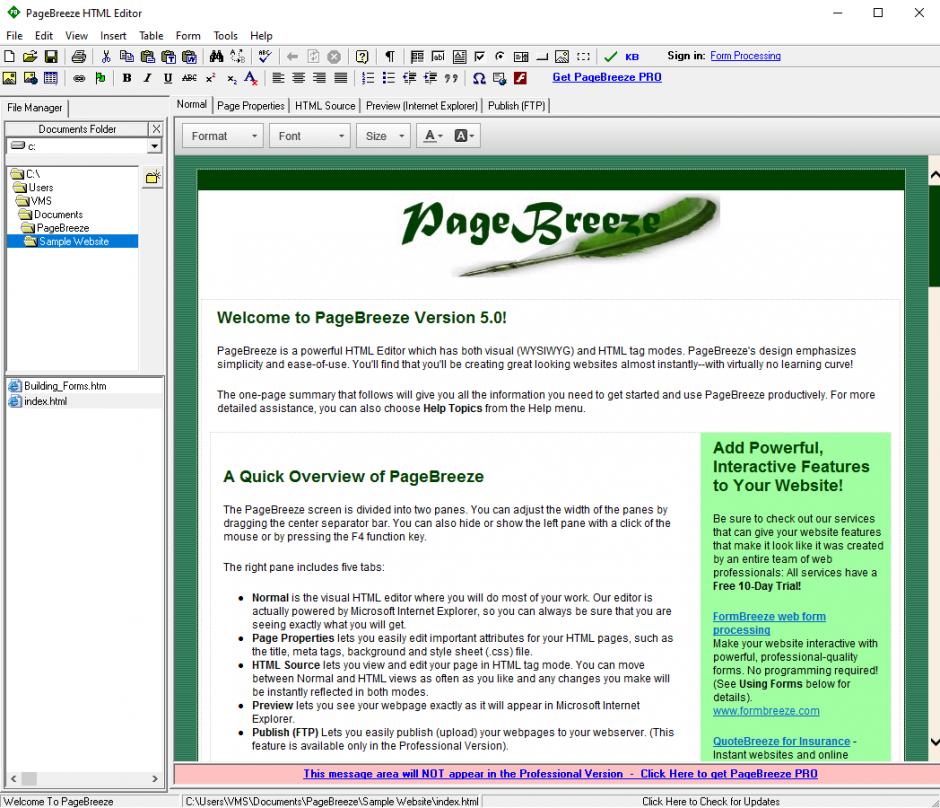Switch to Preview (Internet Explorer) tab
This screenshot has height=808, width=940.
tap(421, 105)
